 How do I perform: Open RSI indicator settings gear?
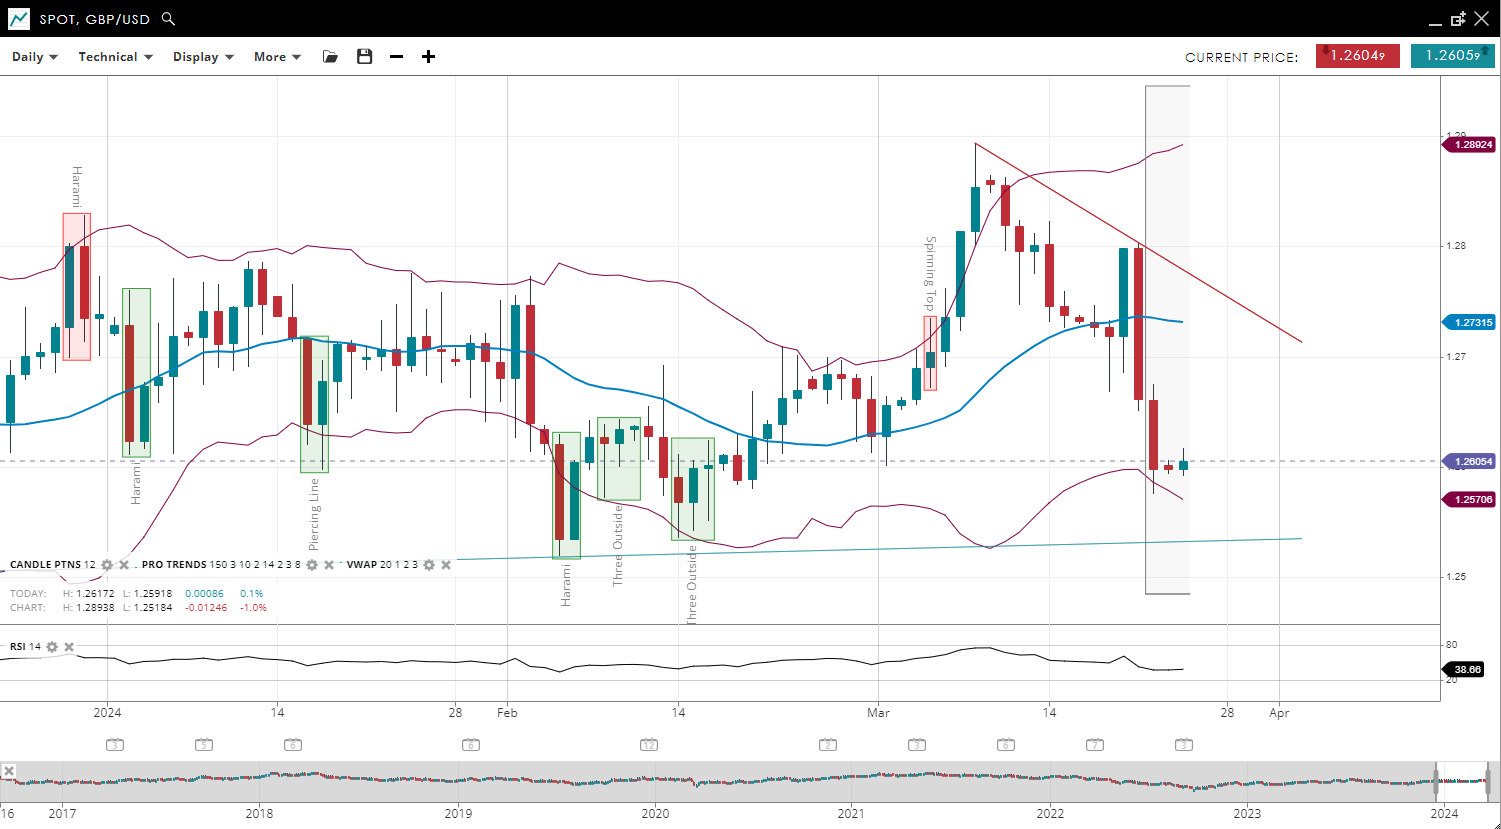pos(52,647)
